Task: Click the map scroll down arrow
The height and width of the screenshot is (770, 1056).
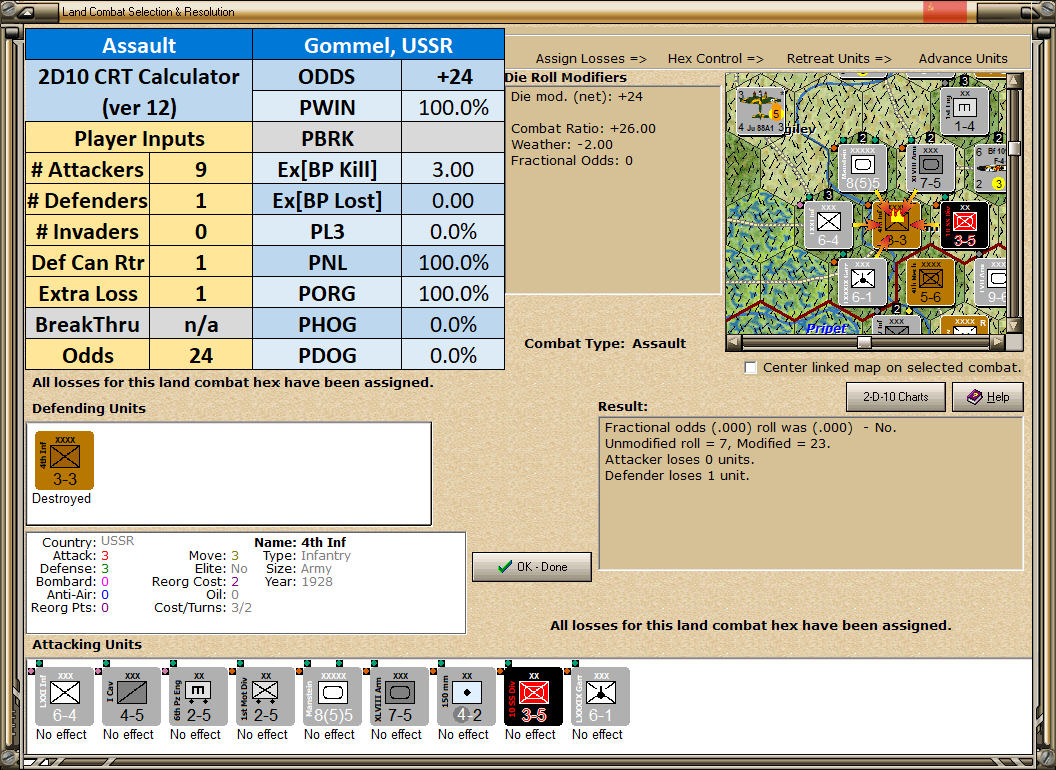Action: pos(1014,326)
